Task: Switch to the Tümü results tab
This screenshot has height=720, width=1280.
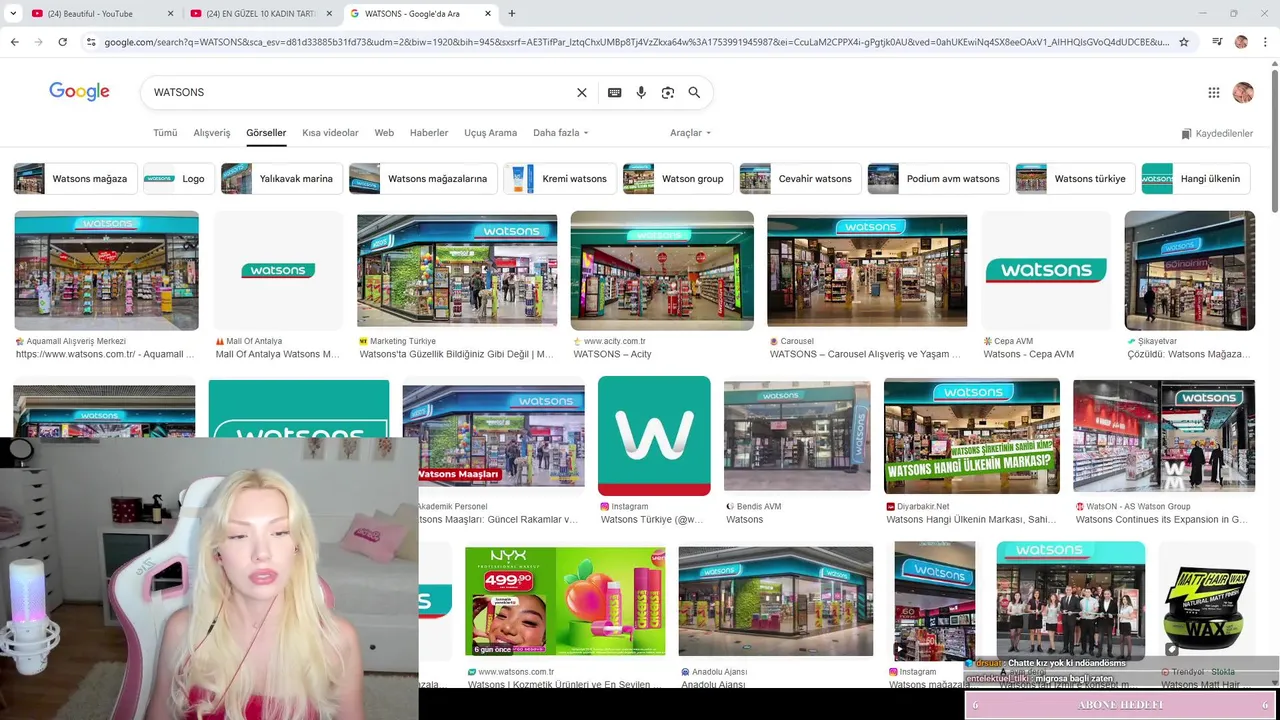Action: 165,133
